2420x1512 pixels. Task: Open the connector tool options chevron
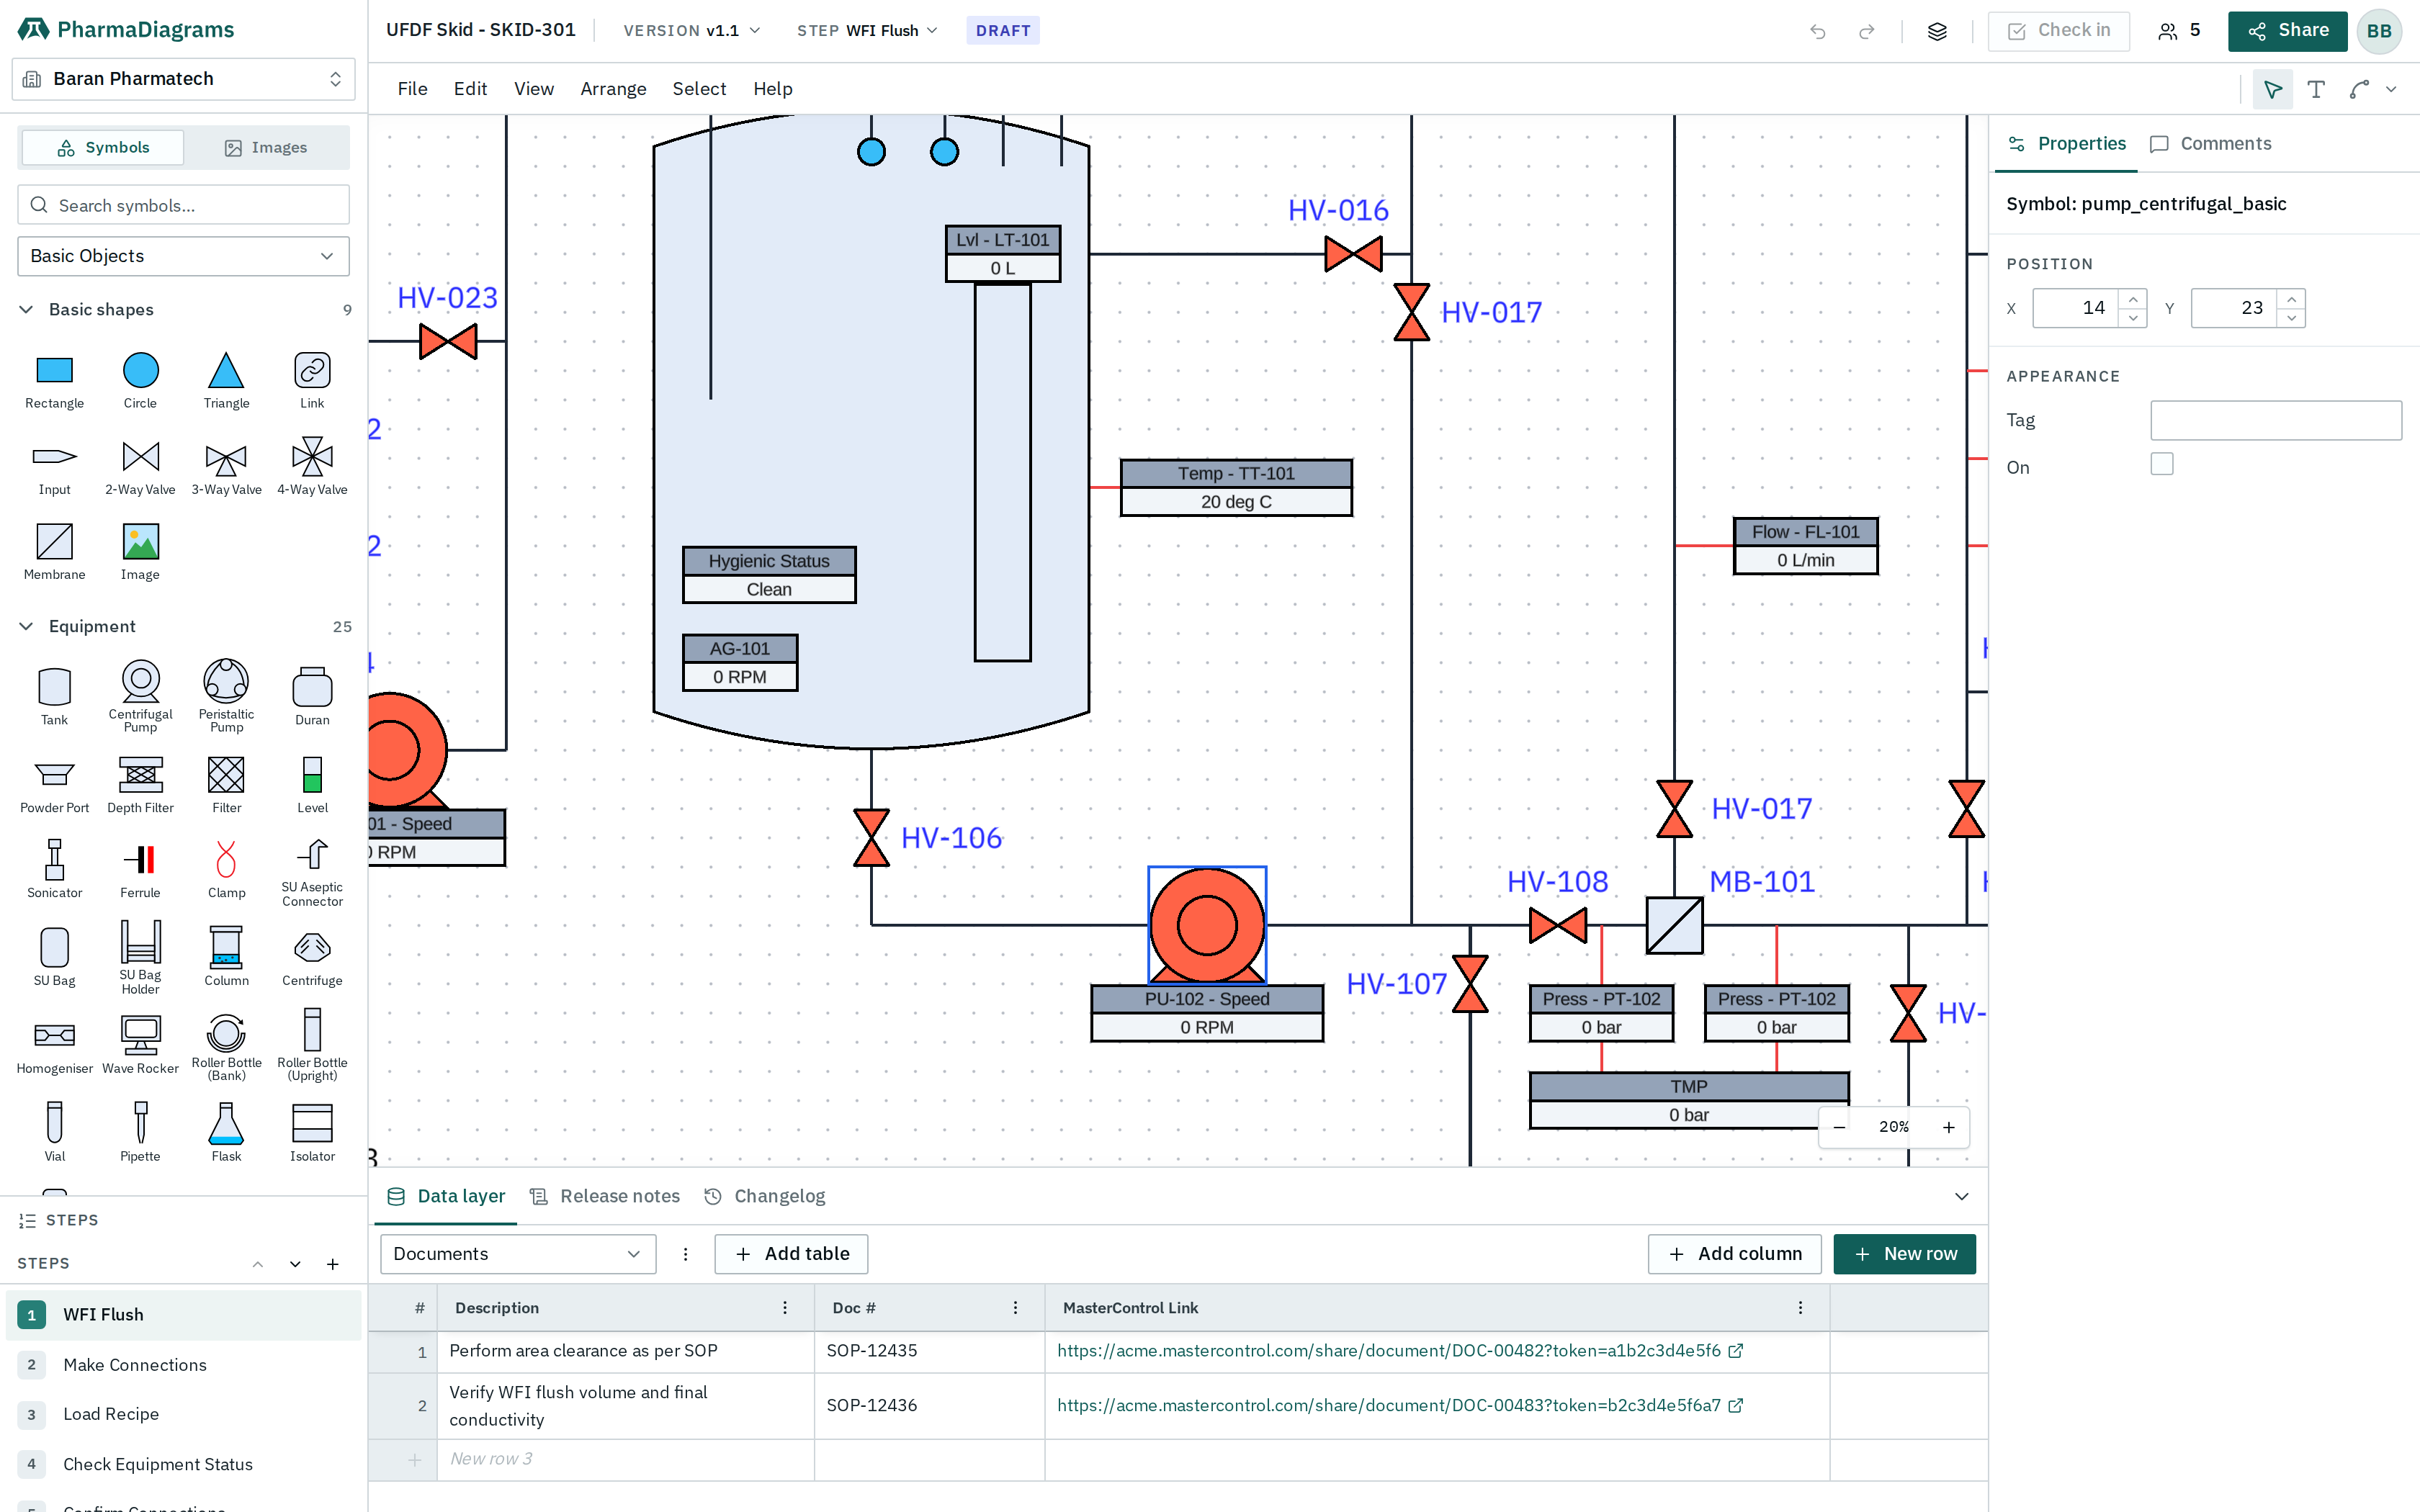2391,89
